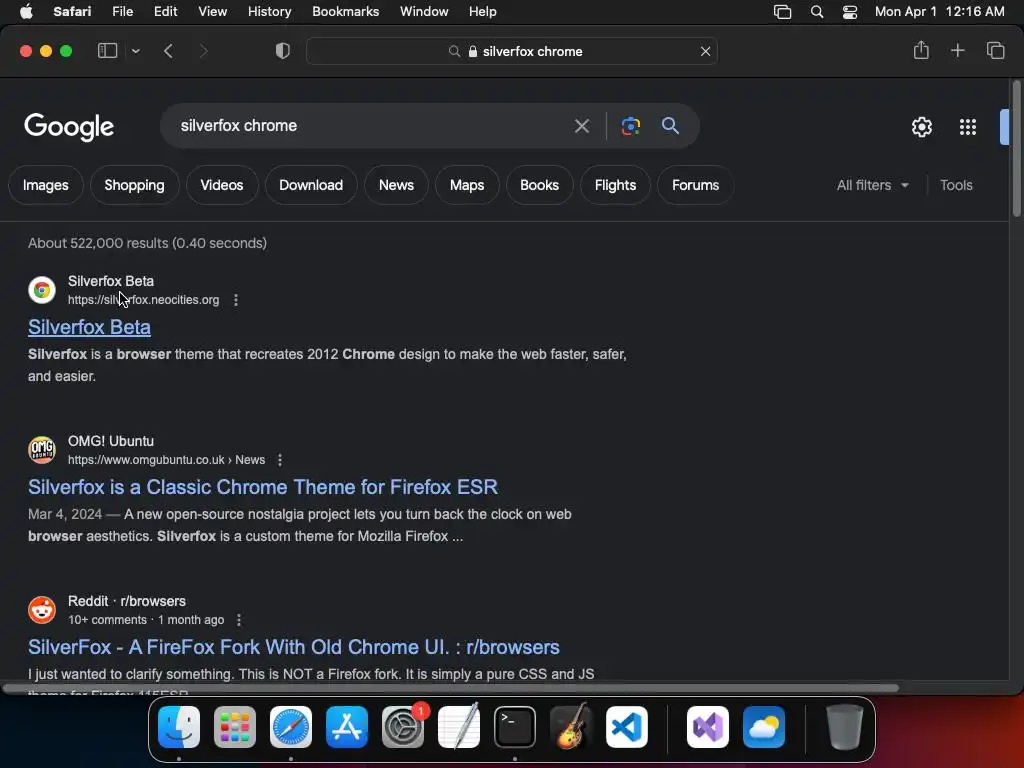Search by image with Google Lens
The width and height of the screenshot is (1024, 768).
(630, 126)
